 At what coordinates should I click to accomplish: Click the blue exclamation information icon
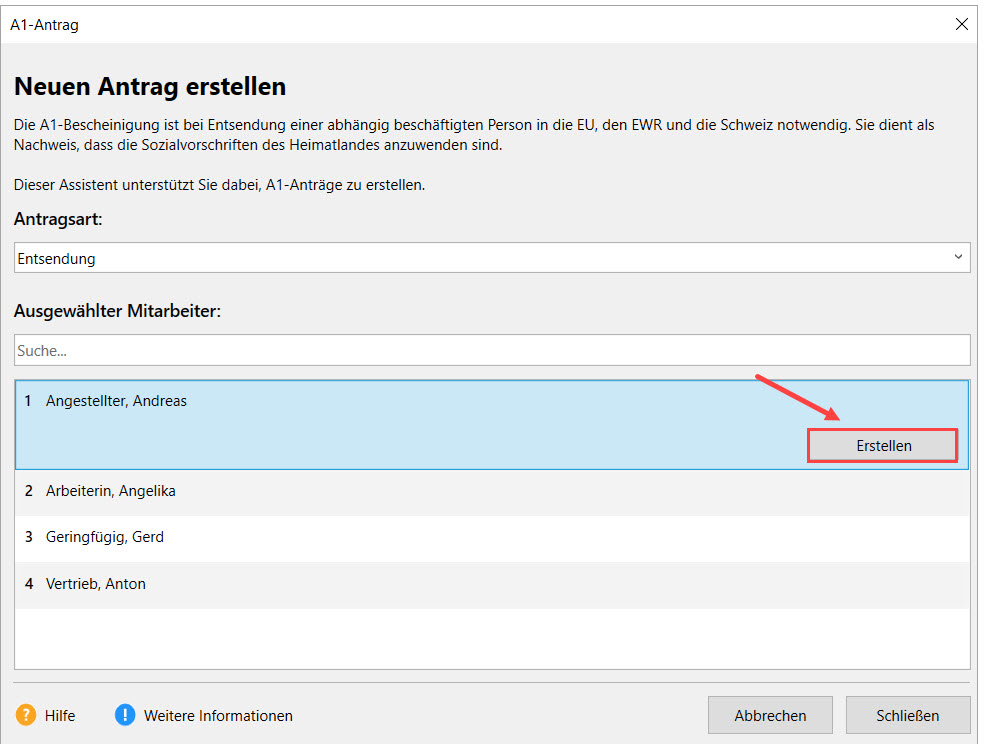pos(124,715)
